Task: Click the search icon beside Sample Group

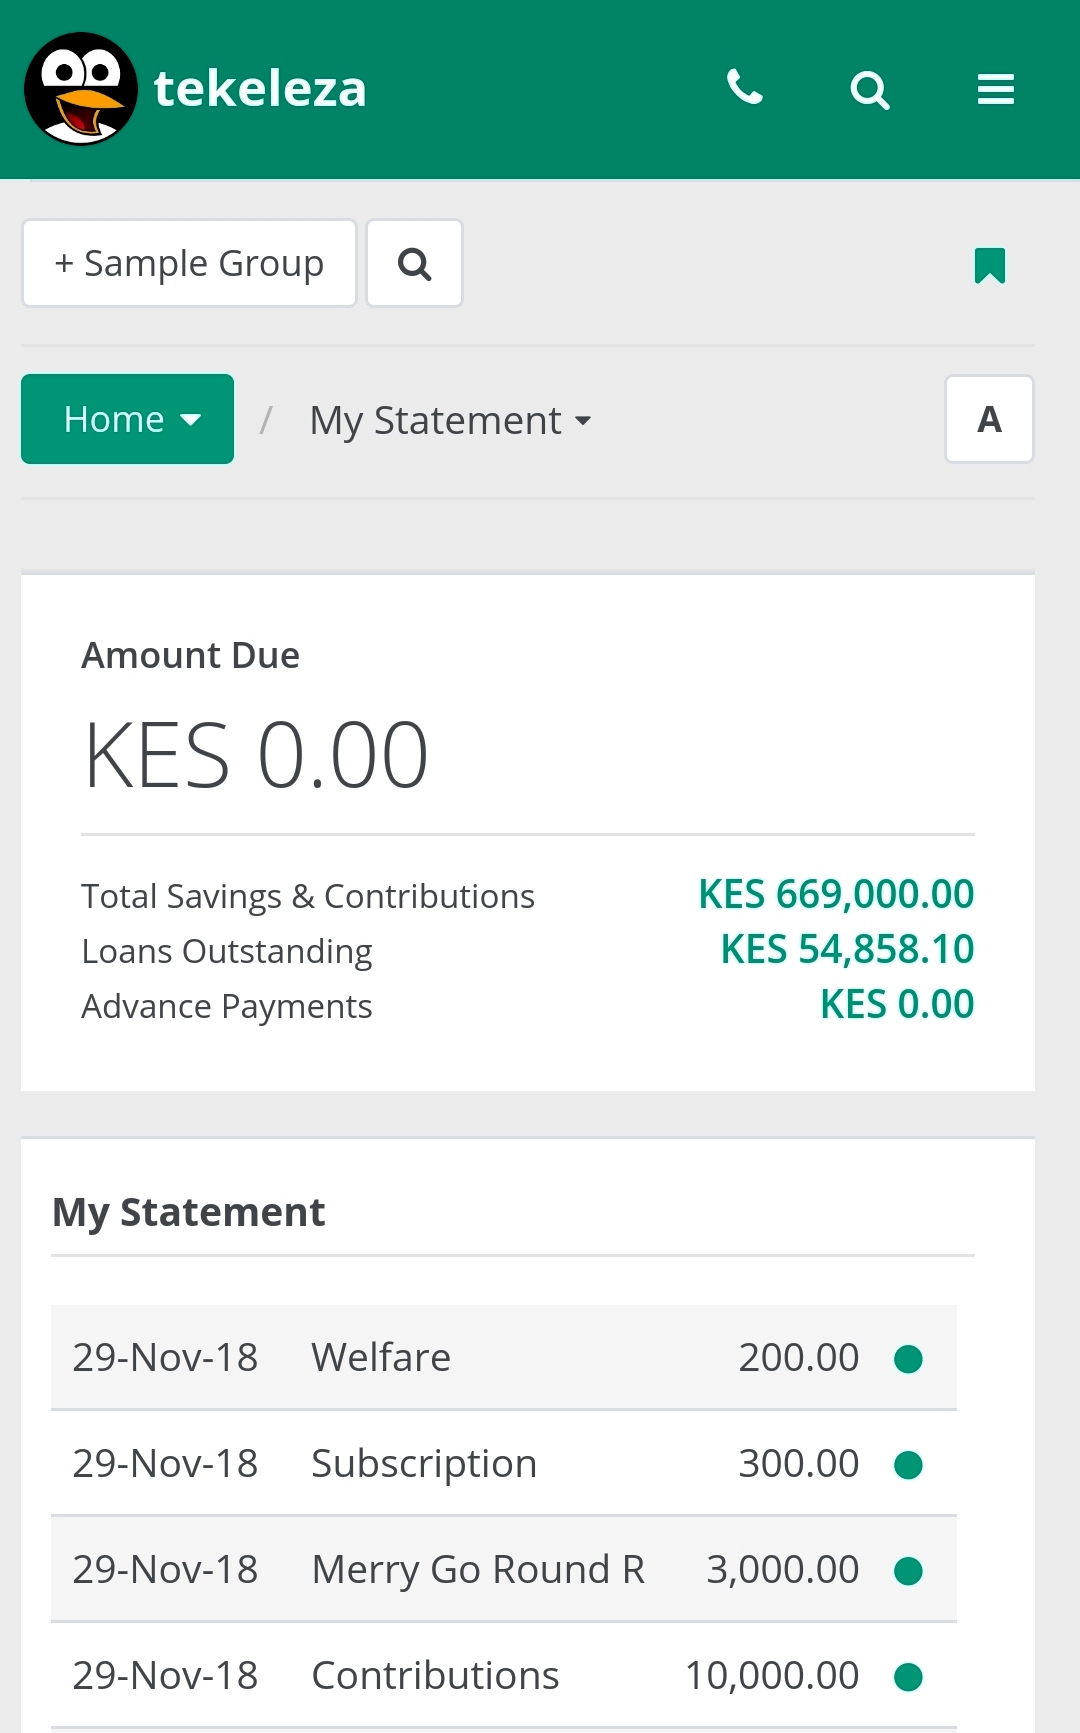Action: point(414,264)
